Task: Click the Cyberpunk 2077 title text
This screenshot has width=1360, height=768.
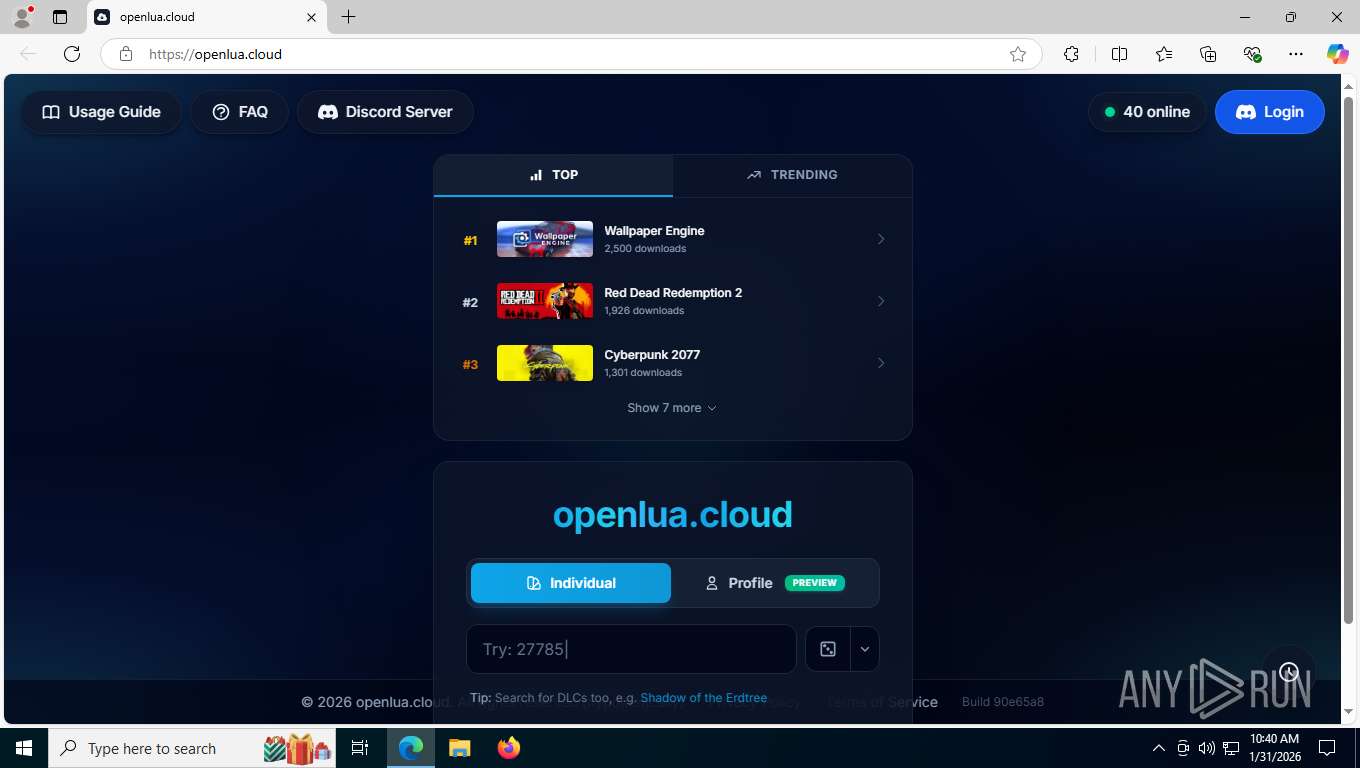Action: (x=652, y=355)
